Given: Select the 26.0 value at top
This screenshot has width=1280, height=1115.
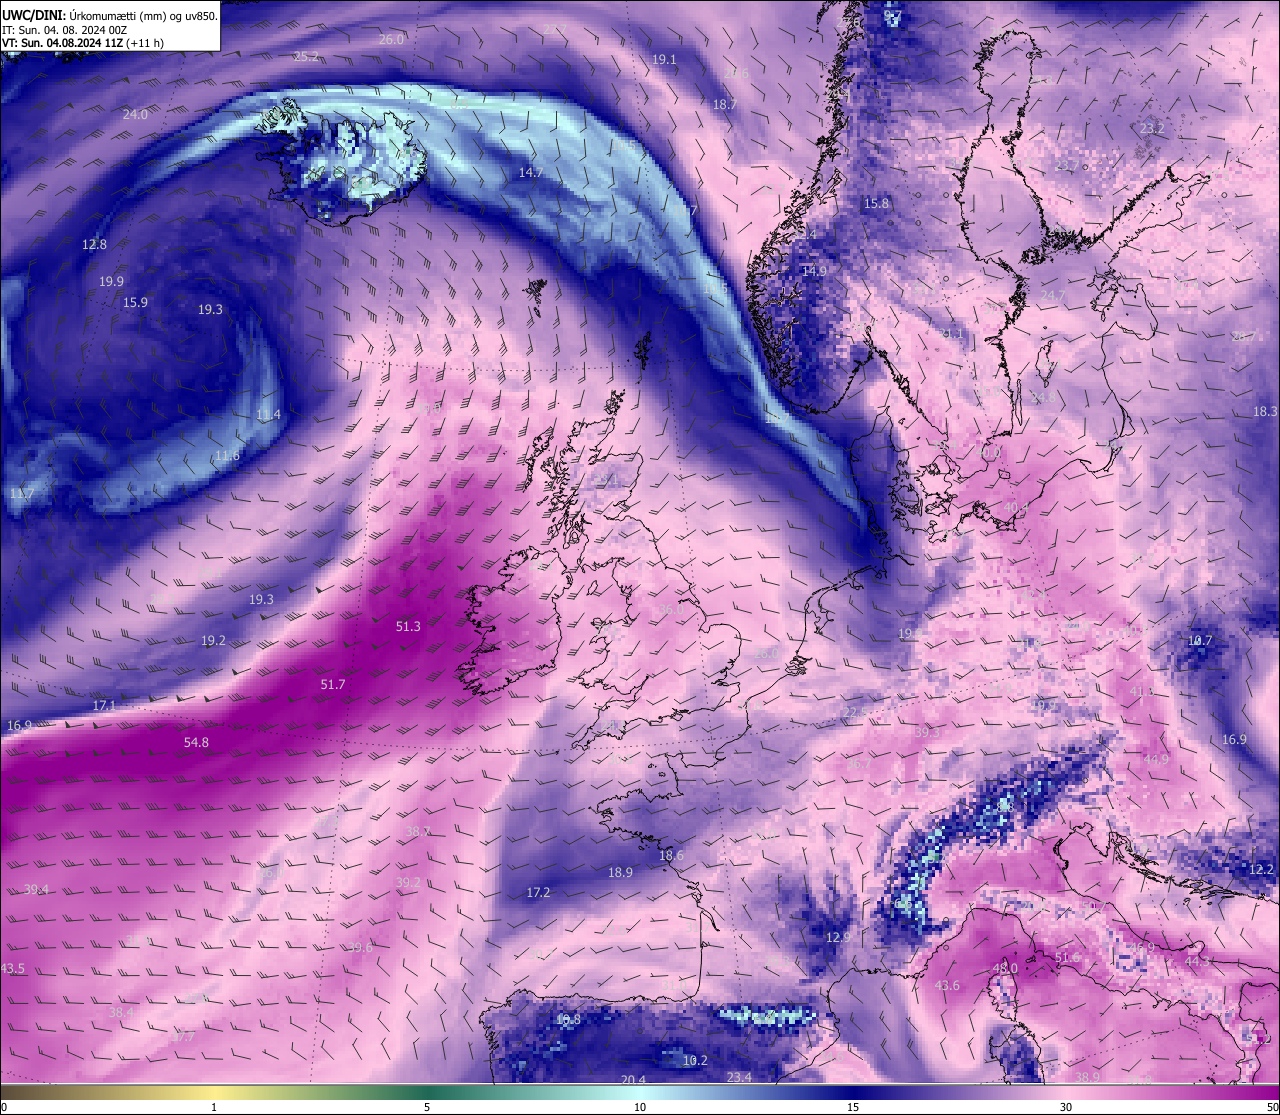Looking at the screenshot, I should [391, 39].
